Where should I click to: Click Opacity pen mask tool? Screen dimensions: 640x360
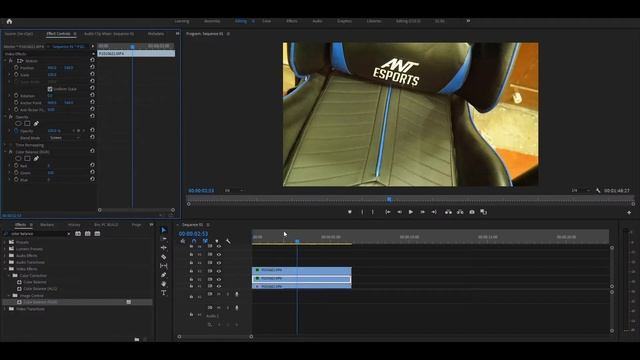tap(36, 123)
